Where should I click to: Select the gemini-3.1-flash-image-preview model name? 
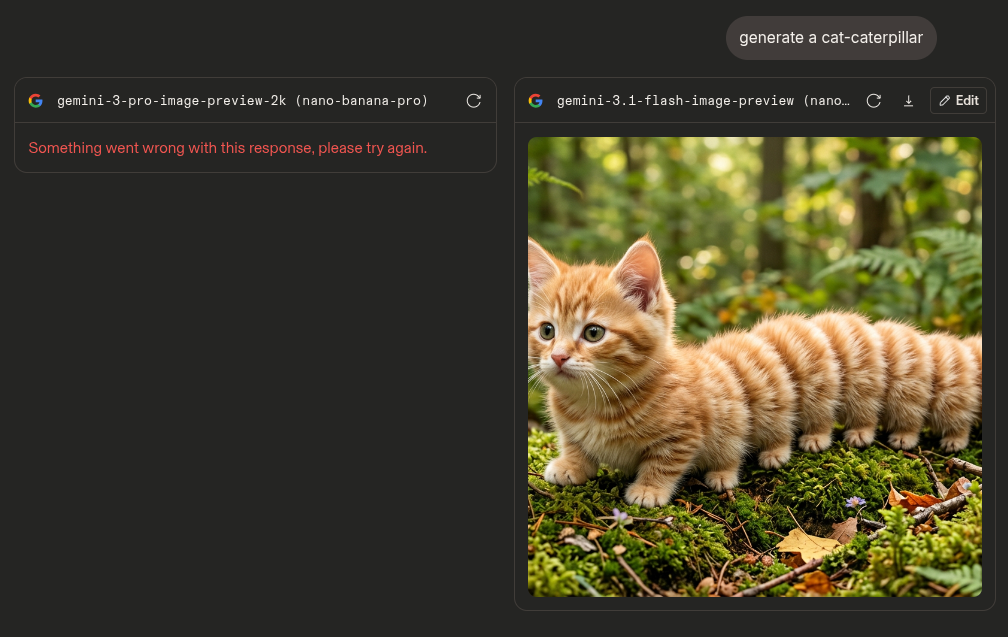coord(702,101)
